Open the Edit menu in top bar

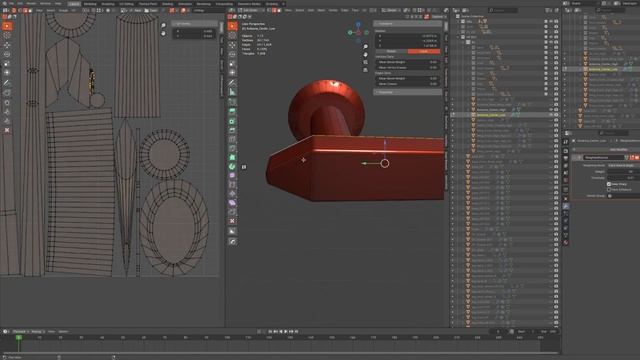pyautogui.click(x=20, y=4)
